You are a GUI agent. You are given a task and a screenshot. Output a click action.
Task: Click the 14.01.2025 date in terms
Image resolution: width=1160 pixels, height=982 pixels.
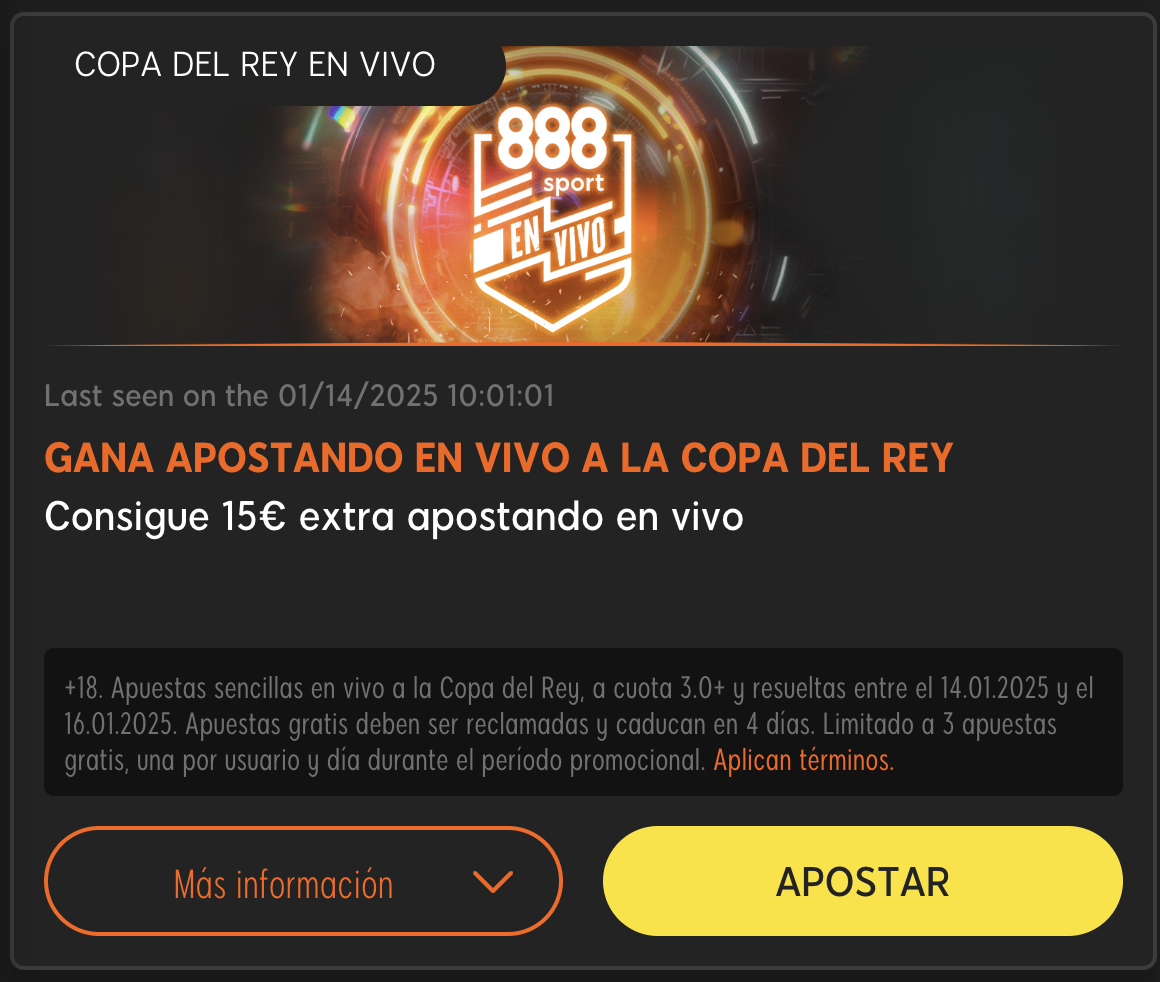[x=994, y=688]
